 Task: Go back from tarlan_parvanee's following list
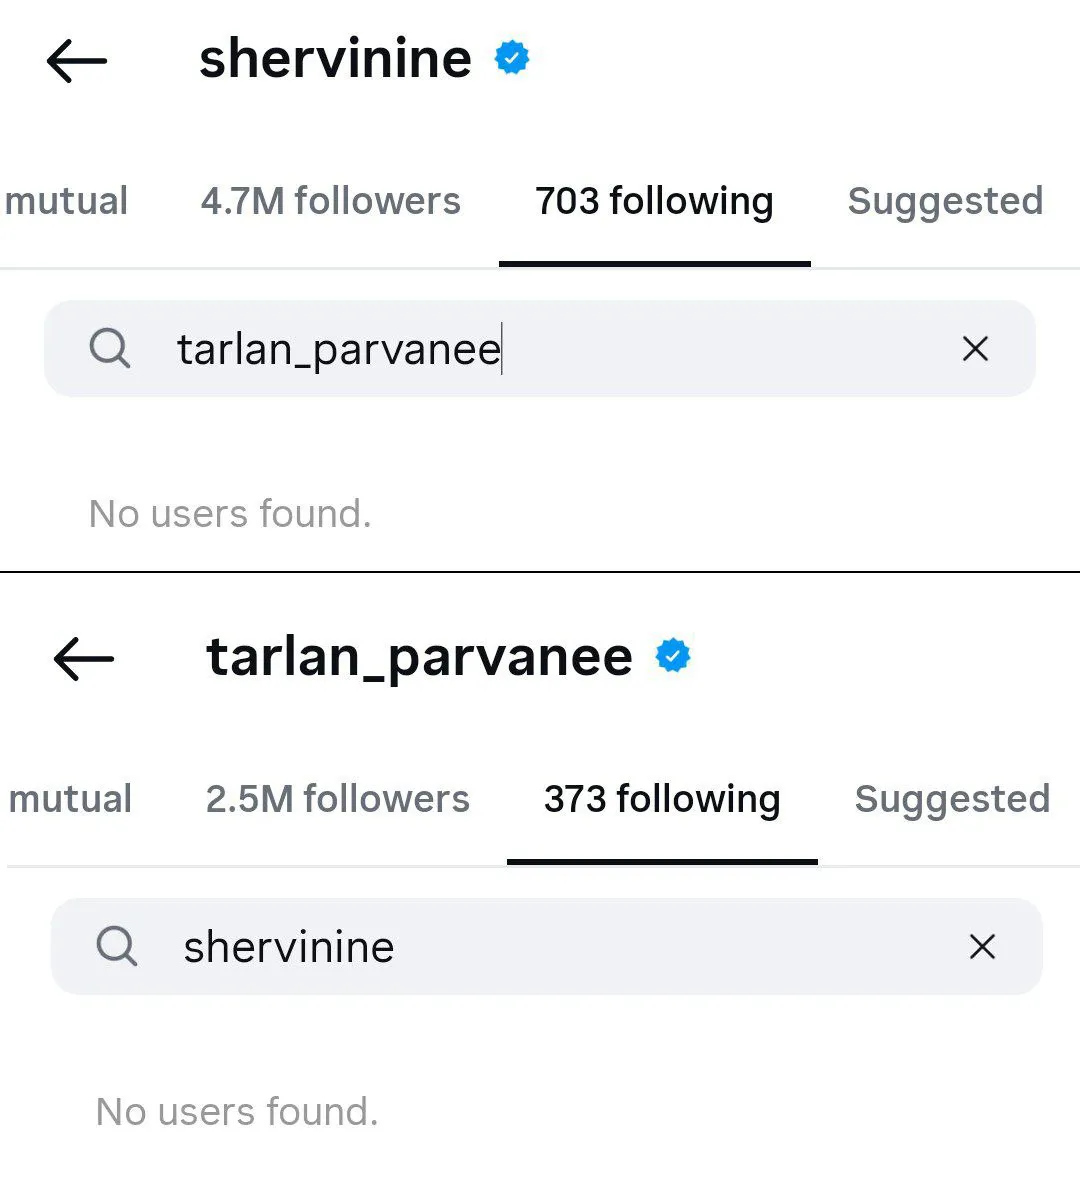point(84,659)
